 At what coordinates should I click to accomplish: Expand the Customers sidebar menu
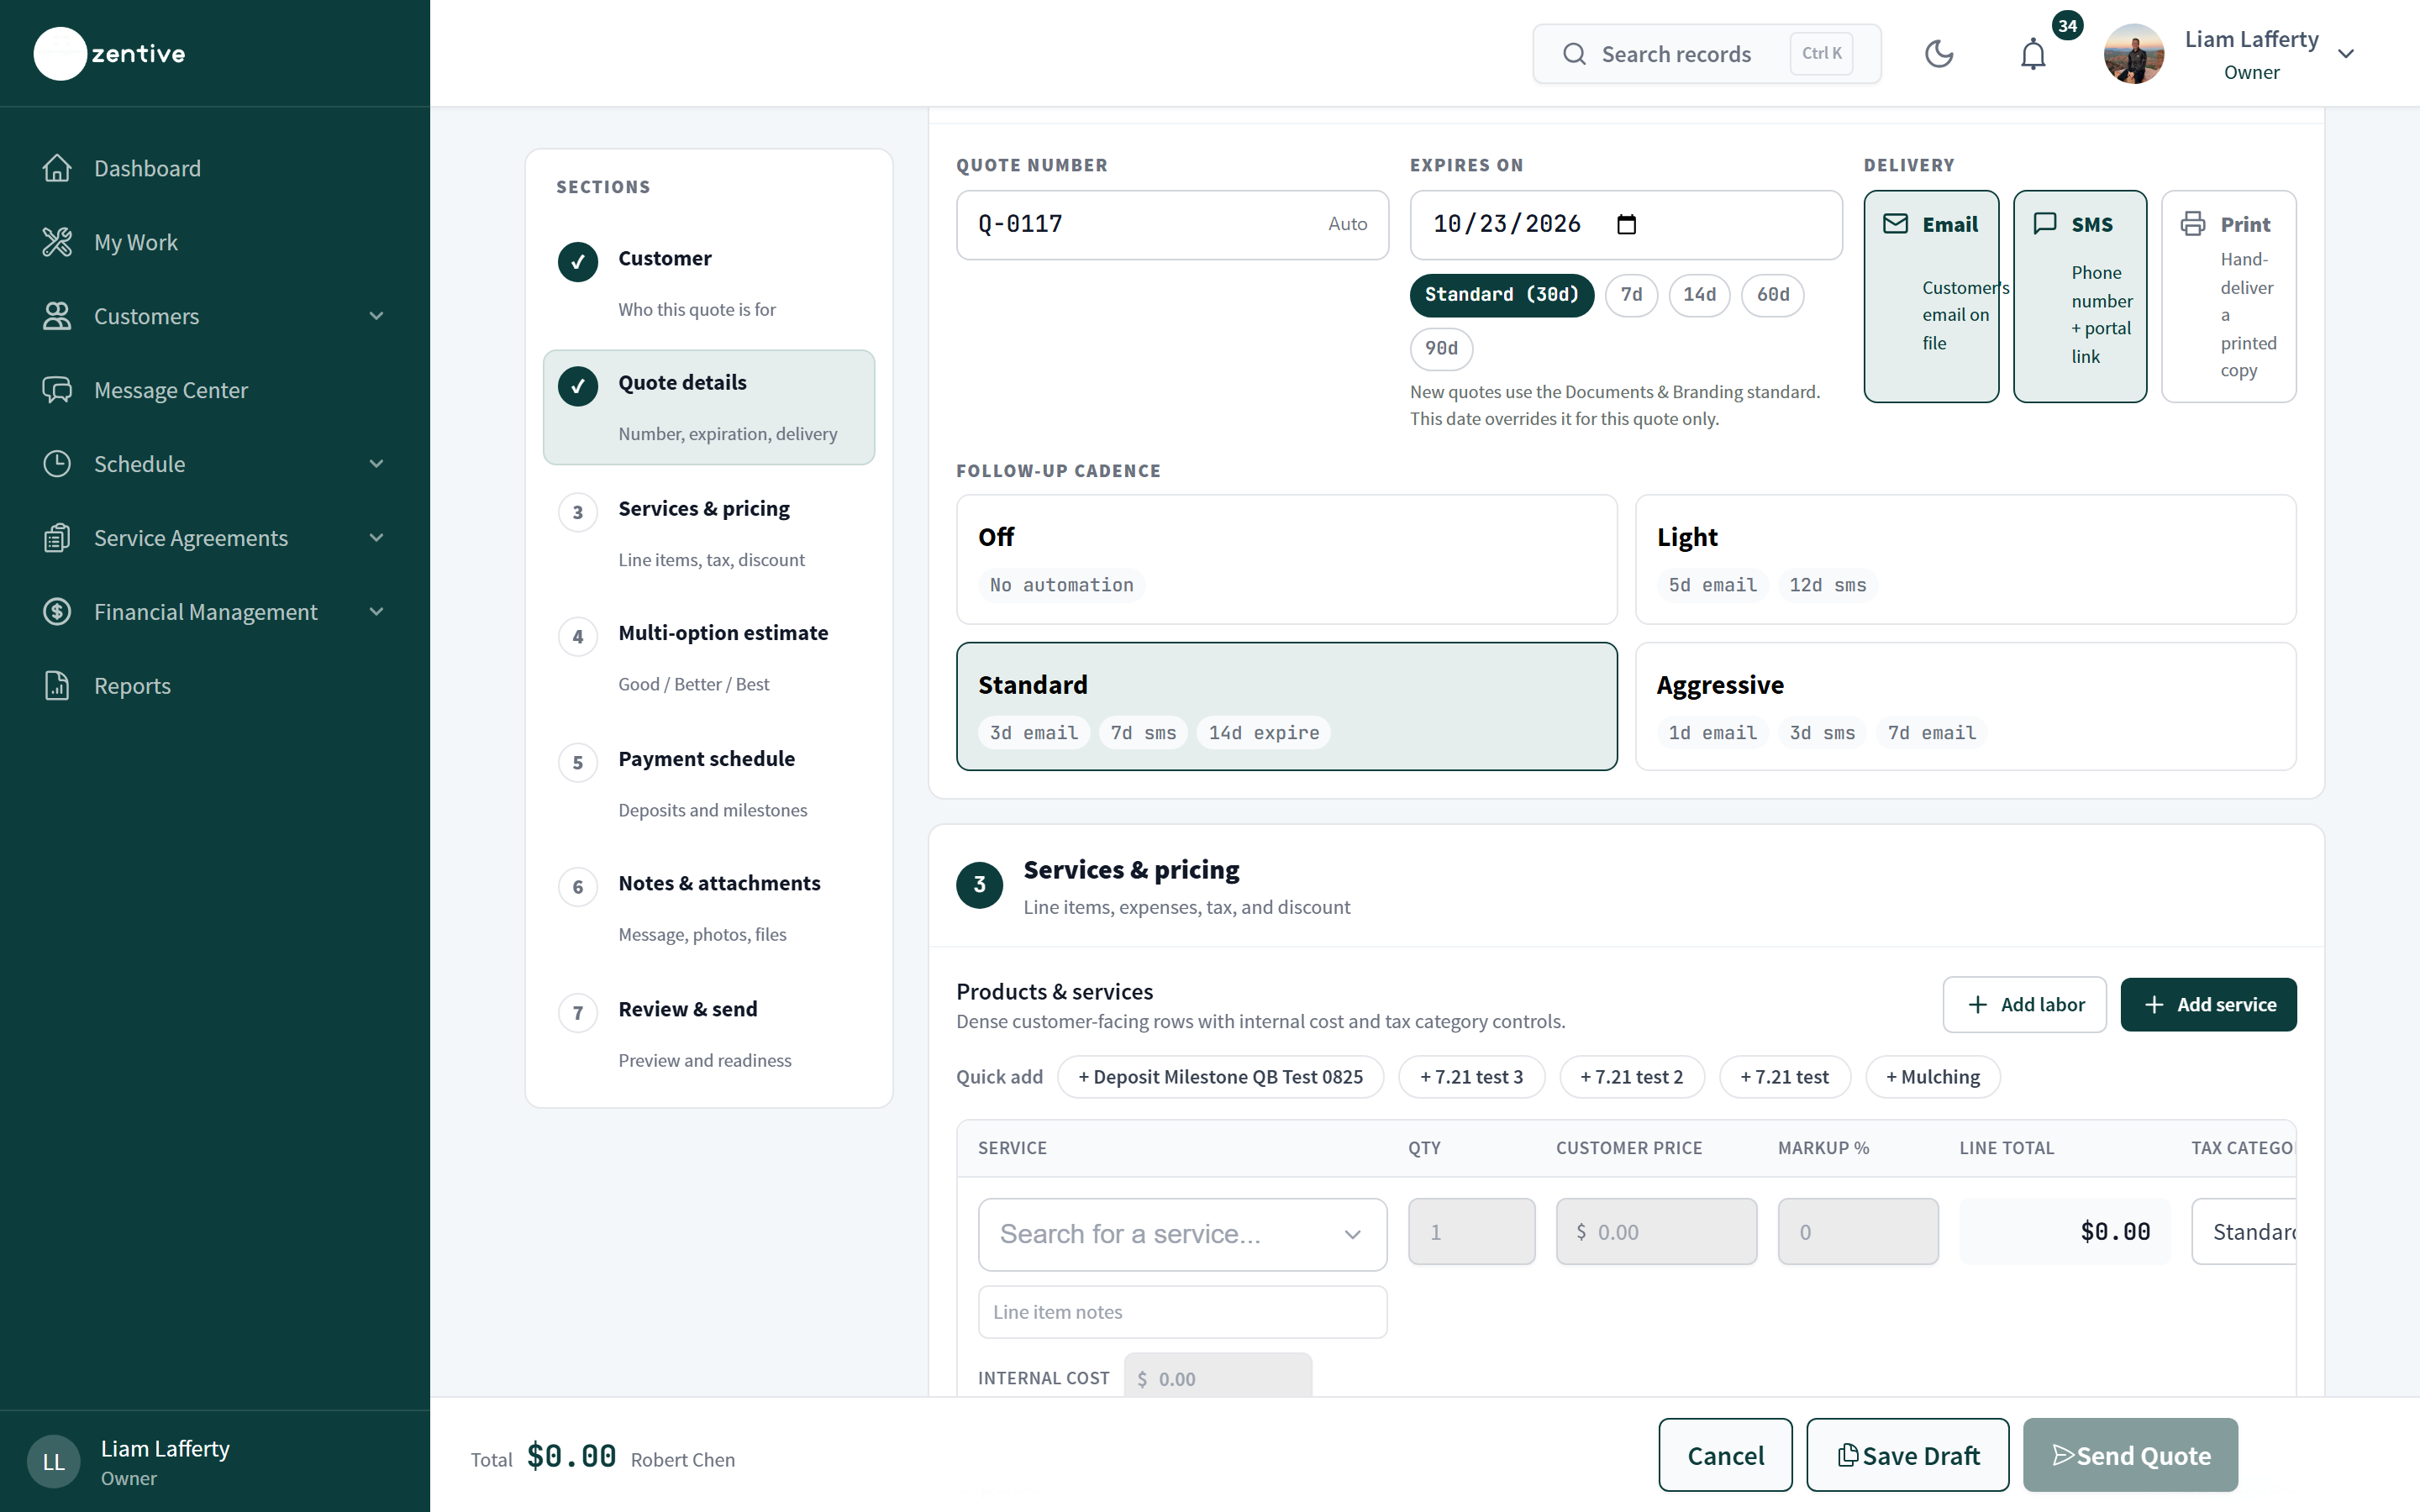(377, 316)
